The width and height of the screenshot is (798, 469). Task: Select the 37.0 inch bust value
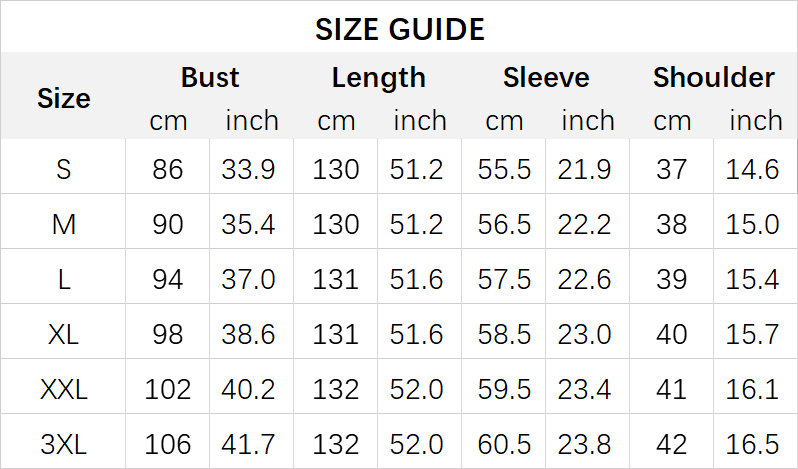pyautogui.click(x=249, y=279)
